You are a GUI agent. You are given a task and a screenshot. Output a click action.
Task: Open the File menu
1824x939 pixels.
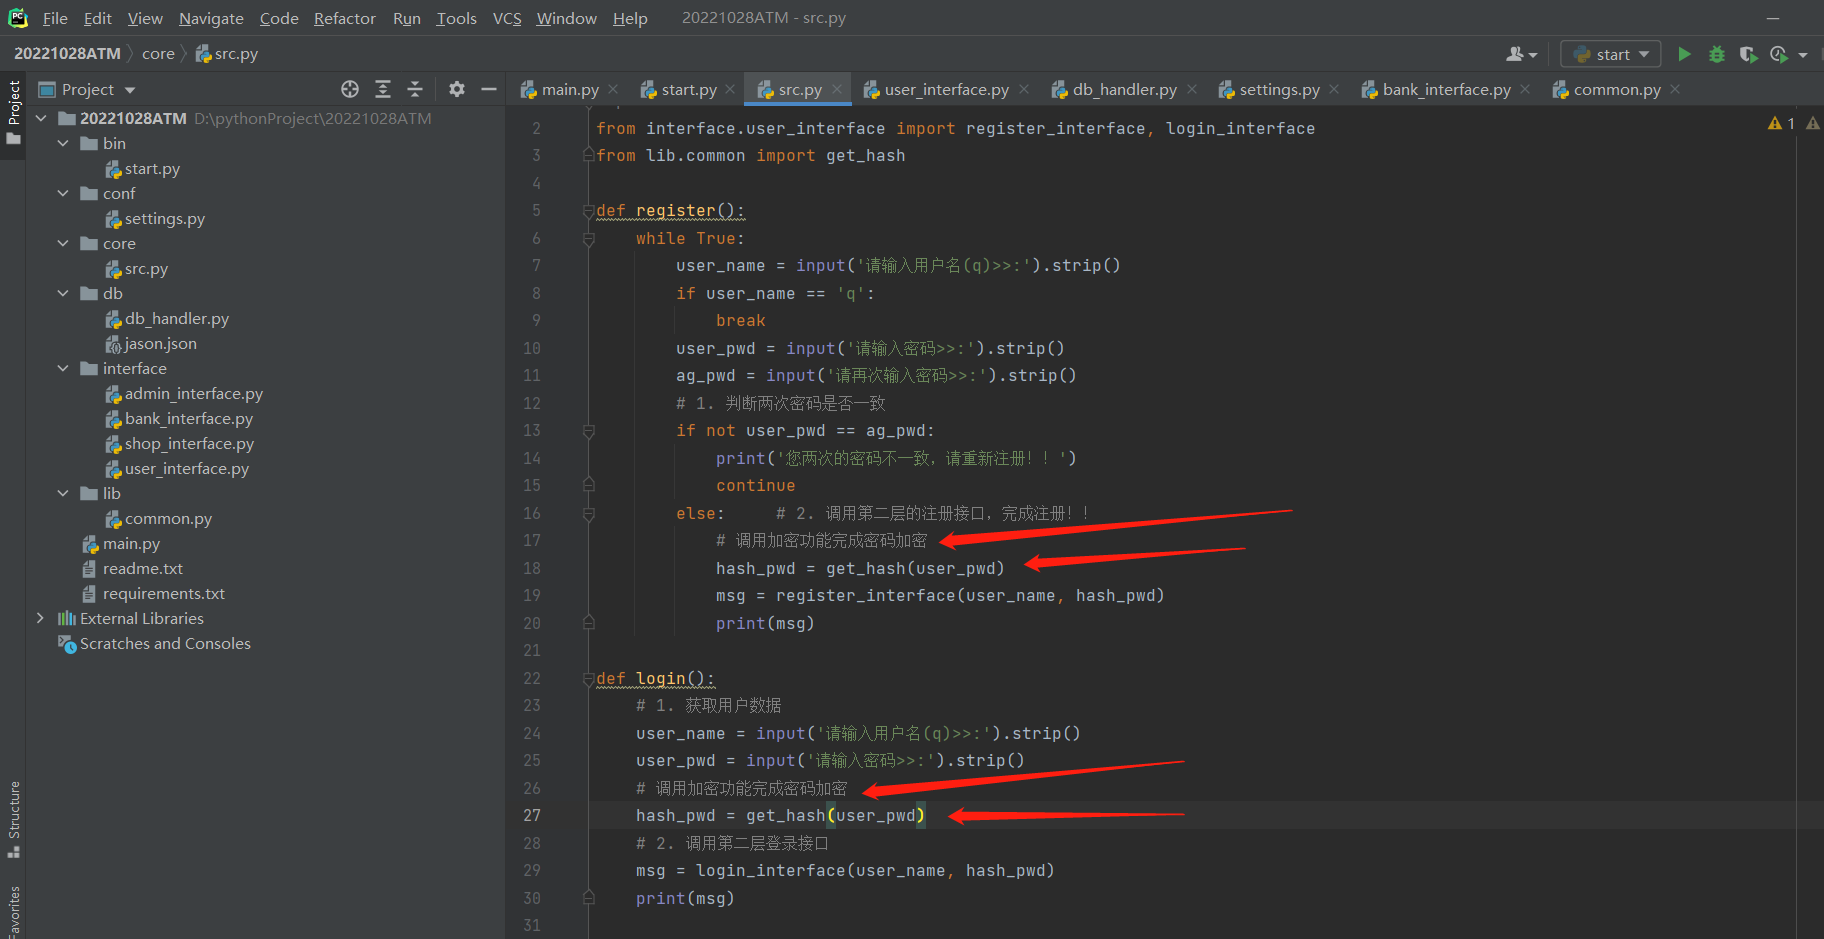pos(55,18)
